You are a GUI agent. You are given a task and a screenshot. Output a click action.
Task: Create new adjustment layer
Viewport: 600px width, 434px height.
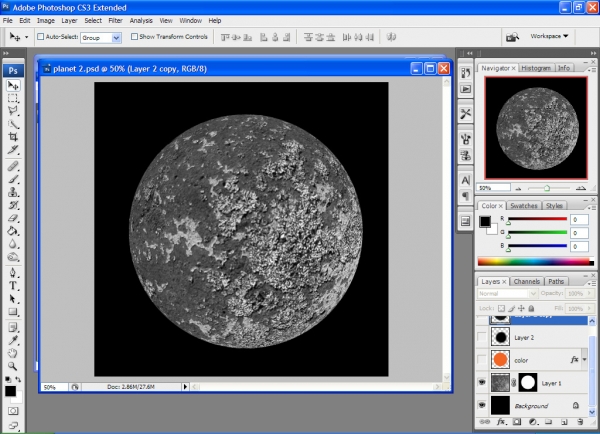click(x=533, y=422)
